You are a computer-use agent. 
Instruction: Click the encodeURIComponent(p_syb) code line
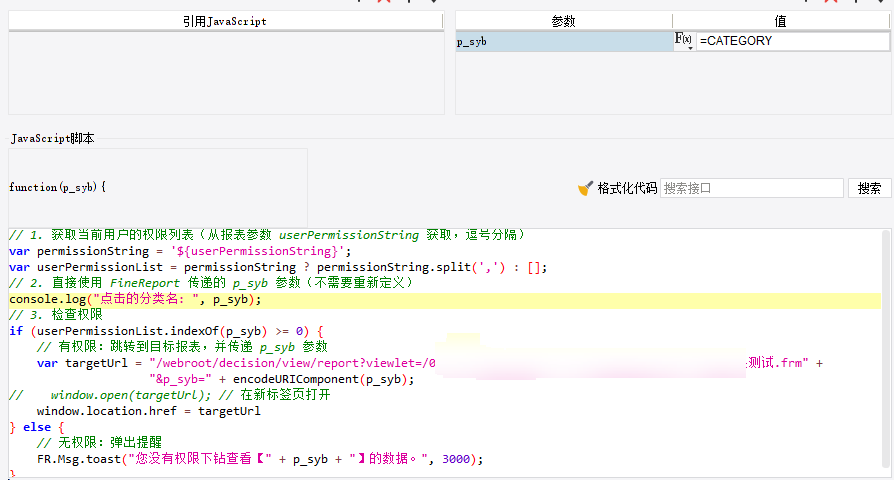282,379
